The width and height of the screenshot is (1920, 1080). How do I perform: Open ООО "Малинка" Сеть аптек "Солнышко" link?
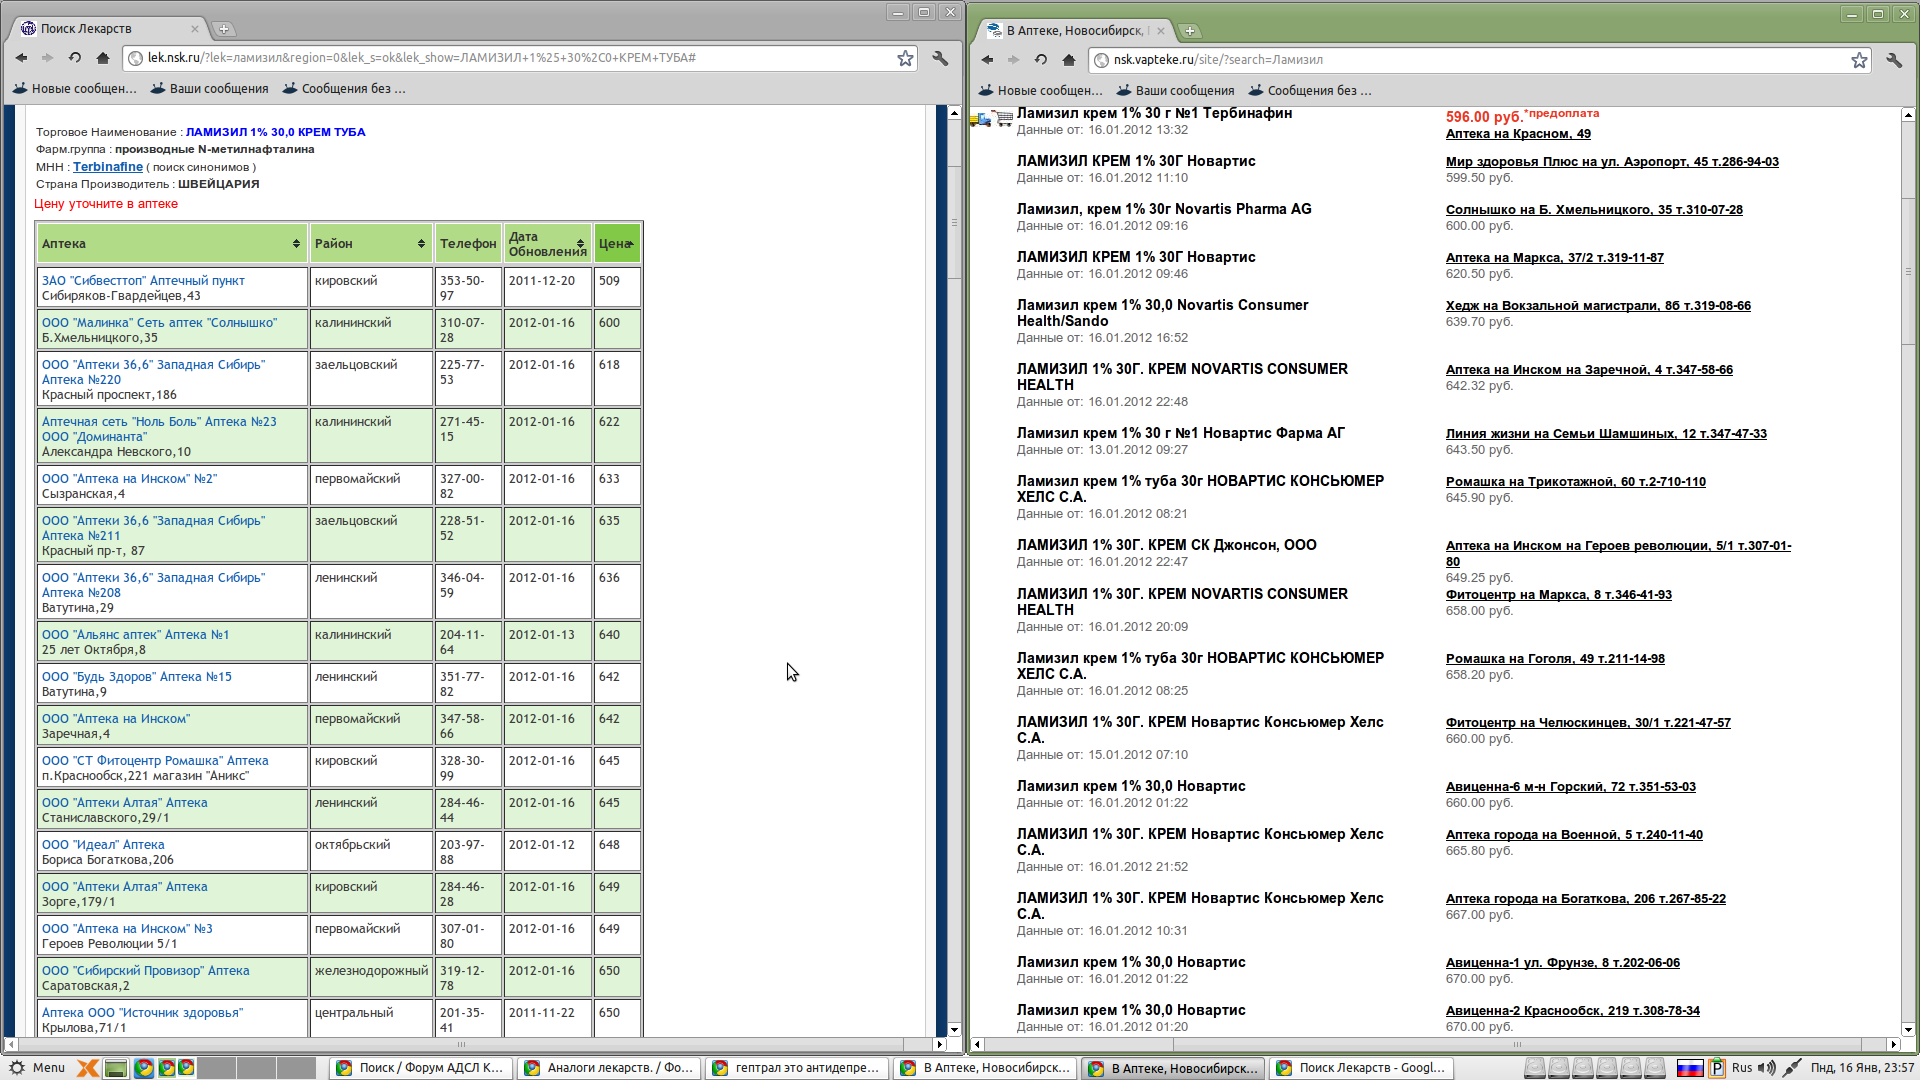[x=160, y=323]
